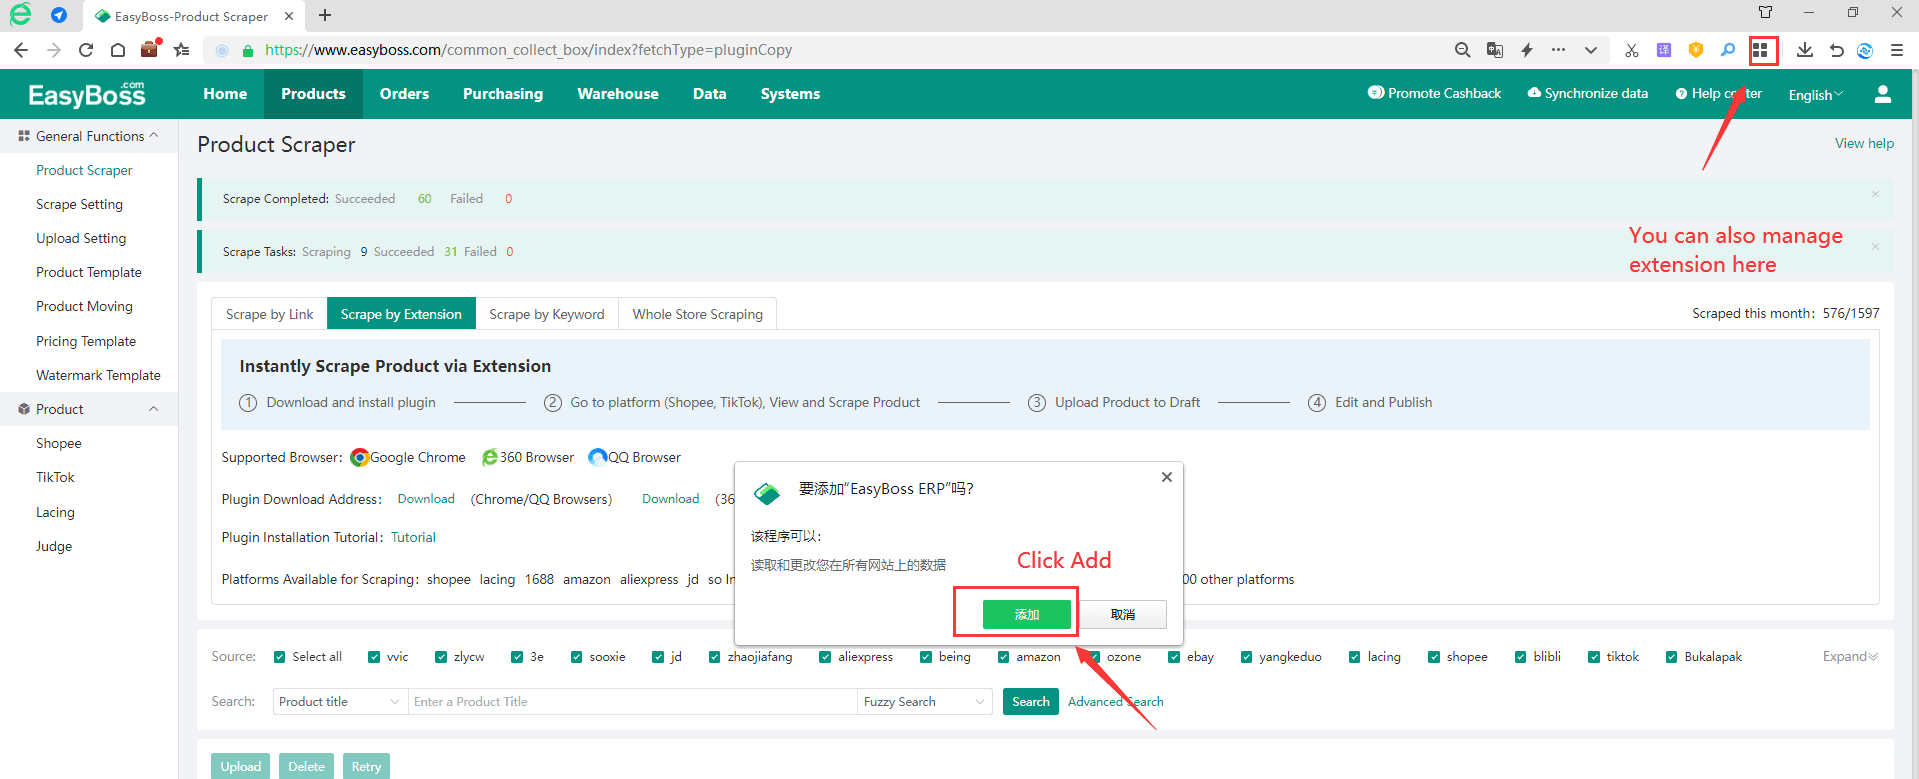The width and height of the screenshot is (1919, 779).
Task: Switch to Scrape by Link tab
Action: point(269,314)
